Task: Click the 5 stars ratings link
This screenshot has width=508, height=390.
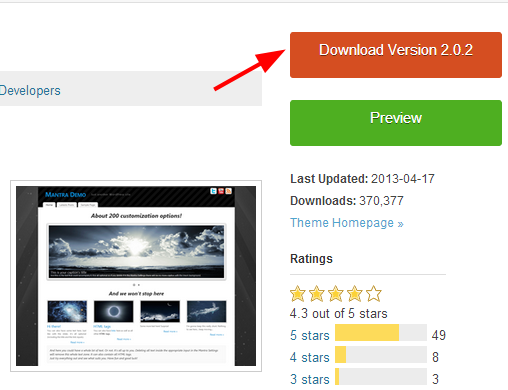Action: (310, 335)
